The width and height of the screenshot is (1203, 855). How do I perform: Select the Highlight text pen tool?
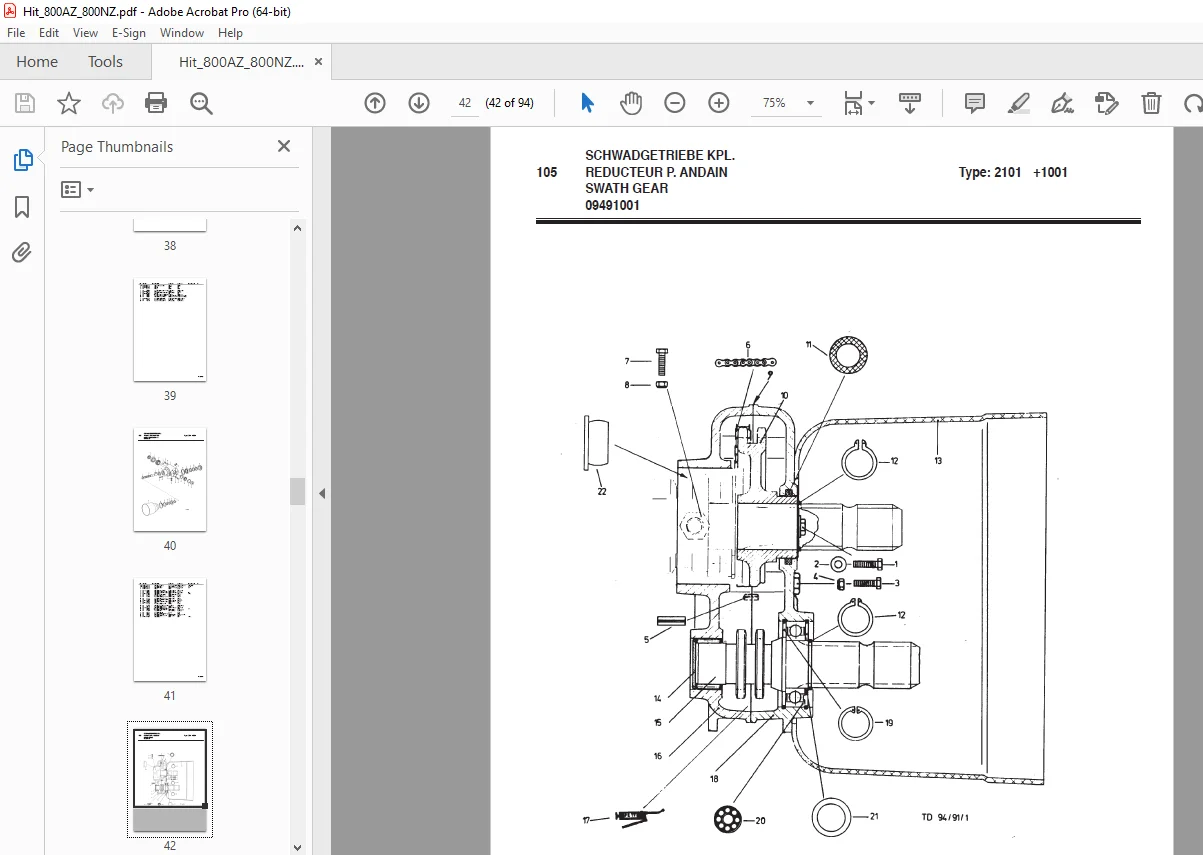coord(1019,103)
